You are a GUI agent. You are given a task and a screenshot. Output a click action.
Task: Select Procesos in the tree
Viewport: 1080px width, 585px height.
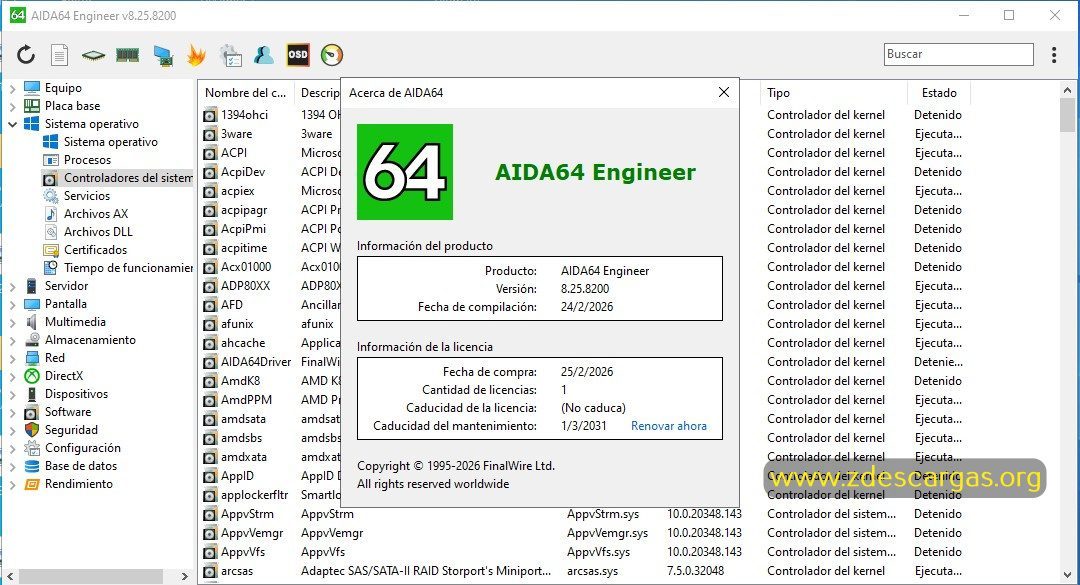coord(87,160)
